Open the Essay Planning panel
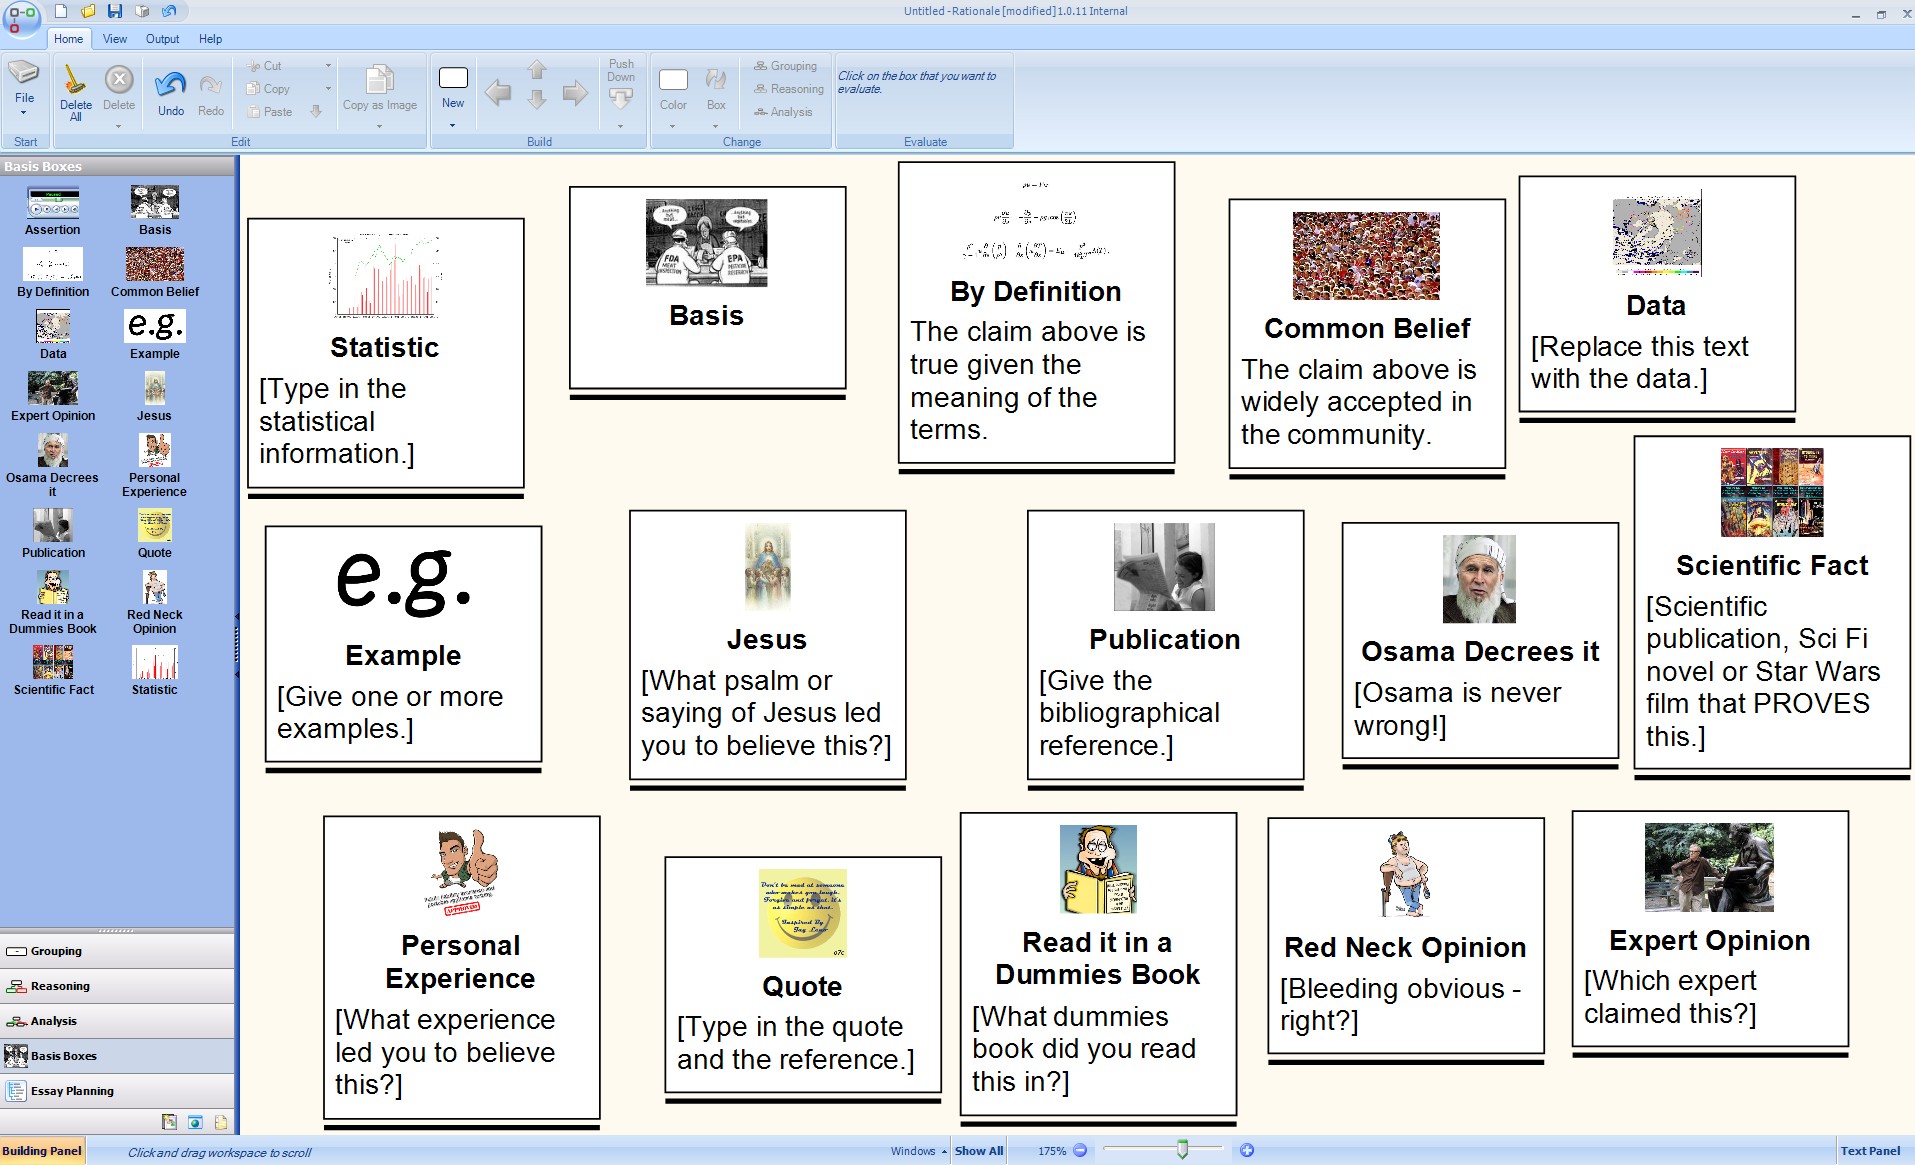The width and height of the screenshot is (1915, 1165). (x=72, y=1091)
